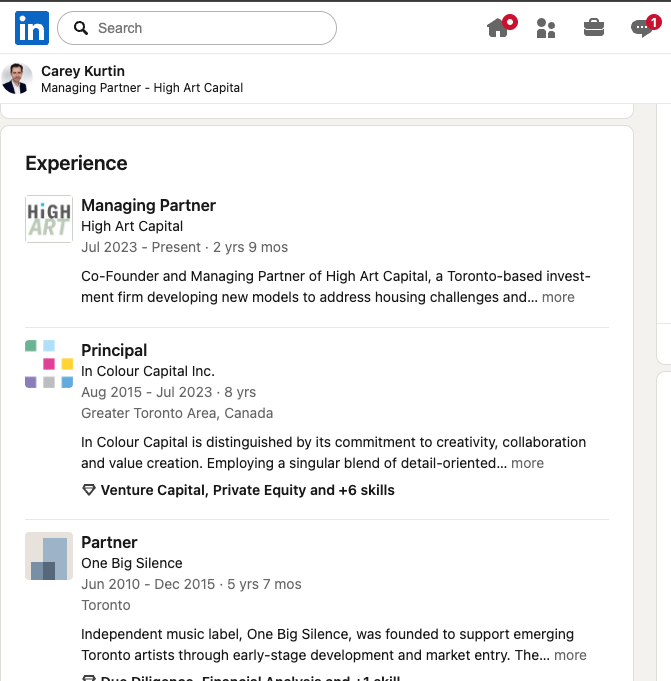Click 'Greater Toronto Area, Canada' location text
Viewport: 671px width, 681px height.
tap(177, 413)
